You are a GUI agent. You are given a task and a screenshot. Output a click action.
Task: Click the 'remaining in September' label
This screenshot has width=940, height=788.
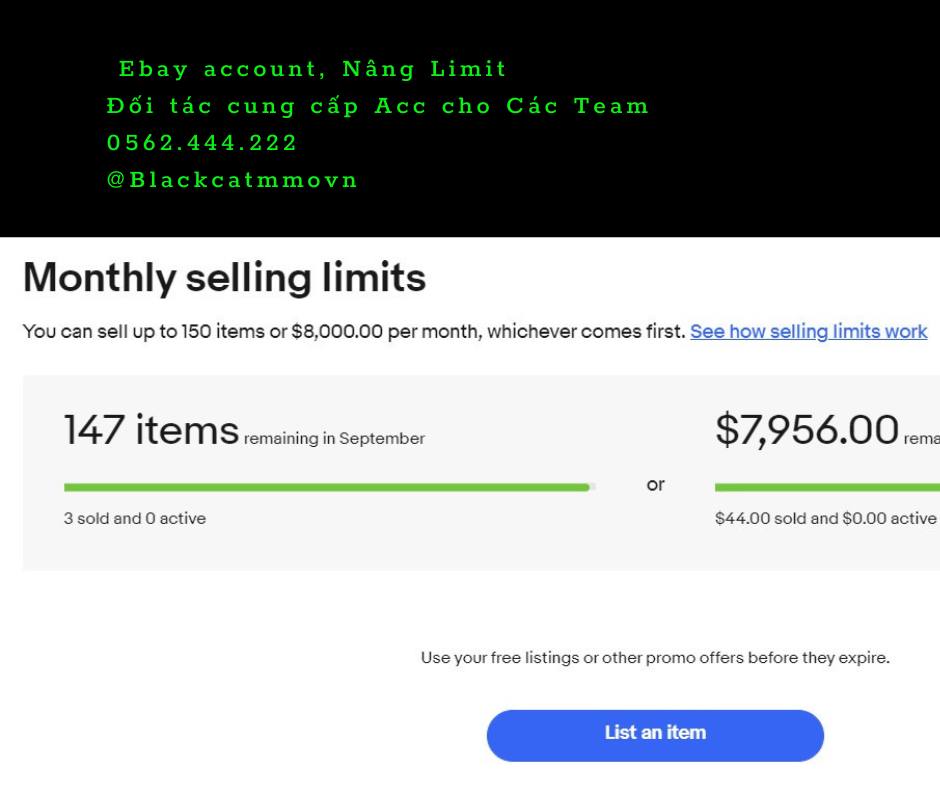click(334, 439)
